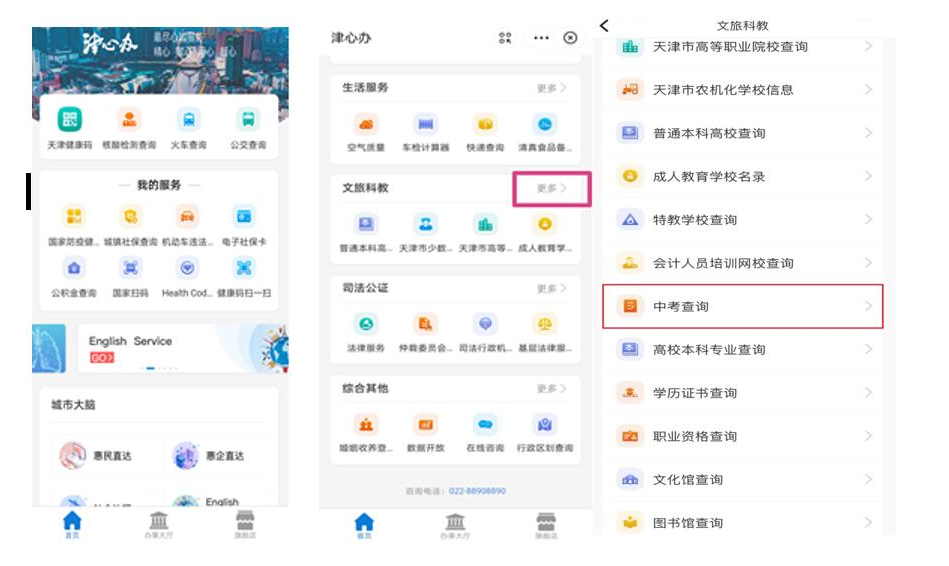Expand 更多 in the 文旅科教 section
Image resolution: width=949 pixels, height=566 pixels.
click(551, 188)
